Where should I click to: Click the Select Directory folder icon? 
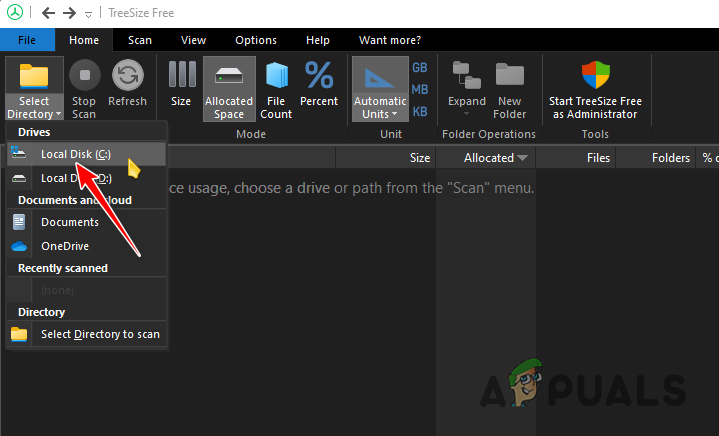(x=34, y=76)
